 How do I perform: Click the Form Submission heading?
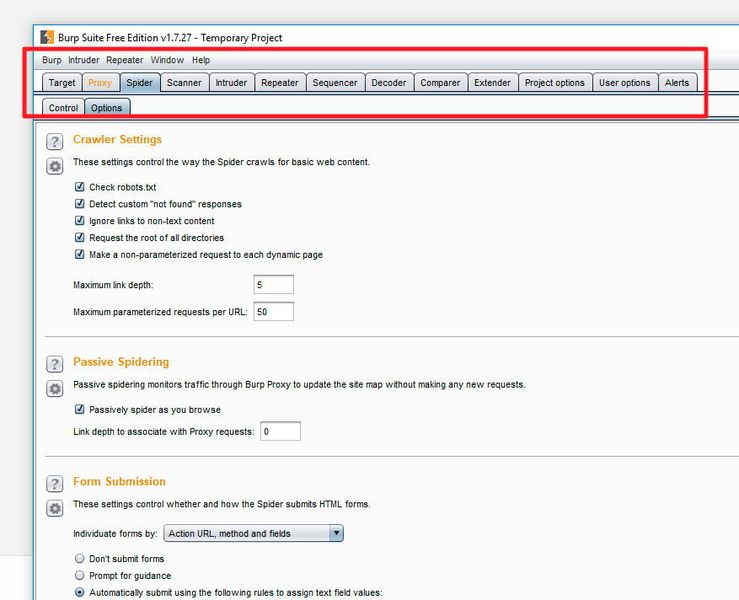[119, 481]
